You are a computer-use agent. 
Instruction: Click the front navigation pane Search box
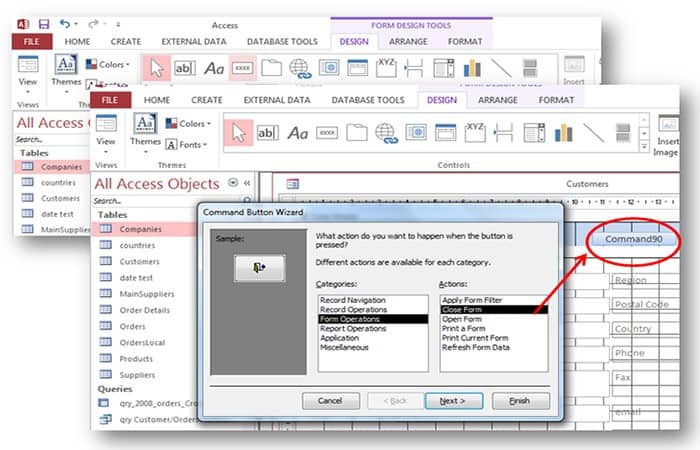tap(167, 201)
